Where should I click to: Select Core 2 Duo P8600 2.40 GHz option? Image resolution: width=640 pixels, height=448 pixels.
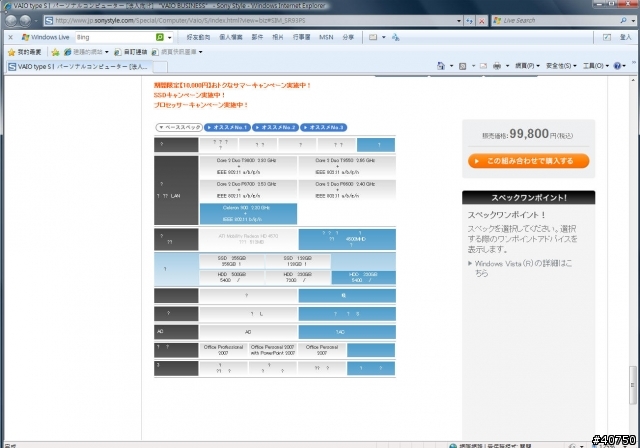(347, 190)
